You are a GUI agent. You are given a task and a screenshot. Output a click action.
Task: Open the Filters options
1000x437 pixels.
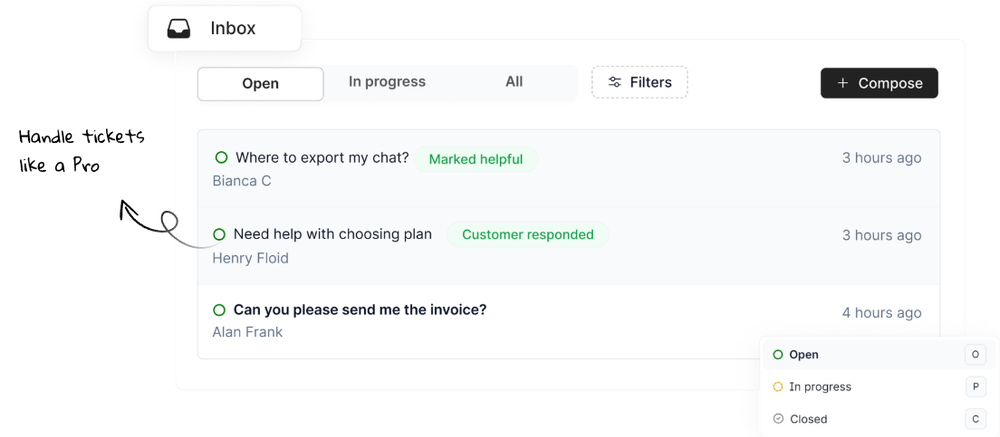(x=640, y=83)
